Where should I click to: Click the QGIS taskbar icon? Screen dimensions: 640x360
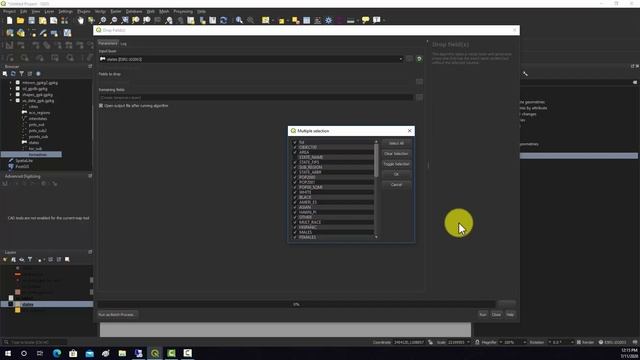pos(155,353)
